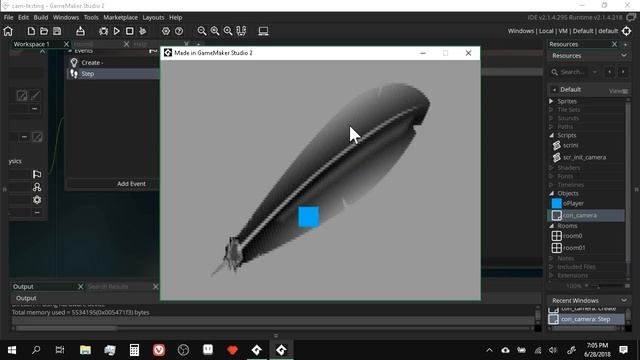Open File Explorer from taskbar
This screenshot has height=360, width=640.
click(x=85, y=350)
